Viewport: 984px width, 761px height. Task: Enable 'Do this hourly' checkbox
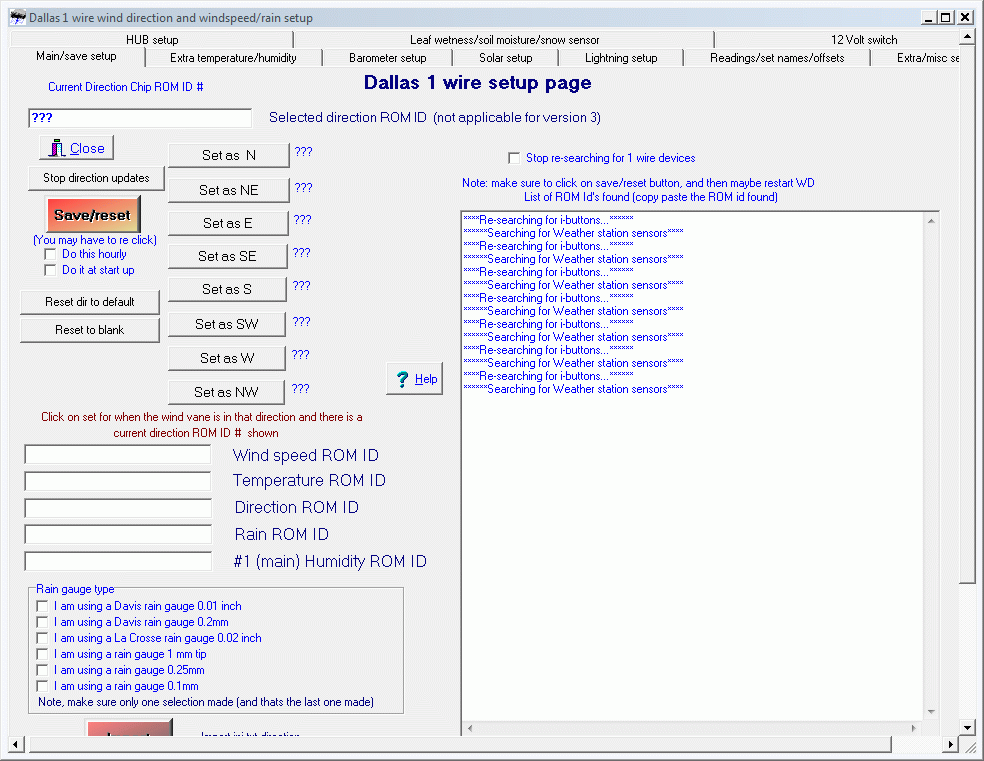click(50, 254)
